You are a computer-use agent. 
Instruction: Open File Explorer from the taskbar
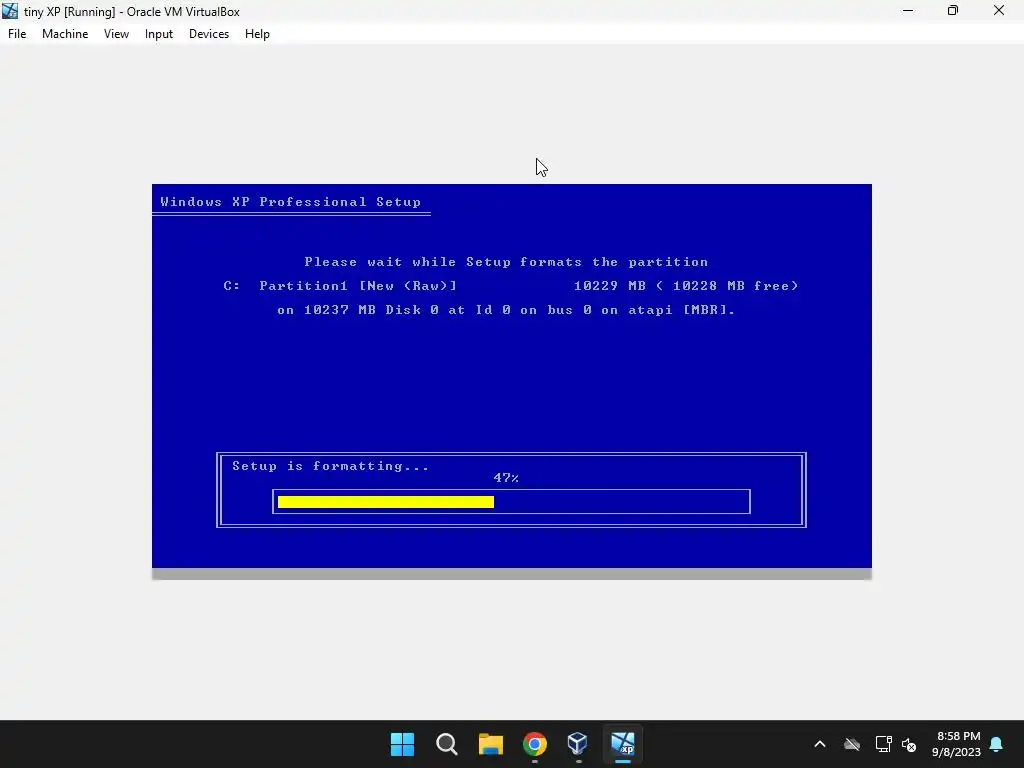pyautogui.click(x=490, y=744)
